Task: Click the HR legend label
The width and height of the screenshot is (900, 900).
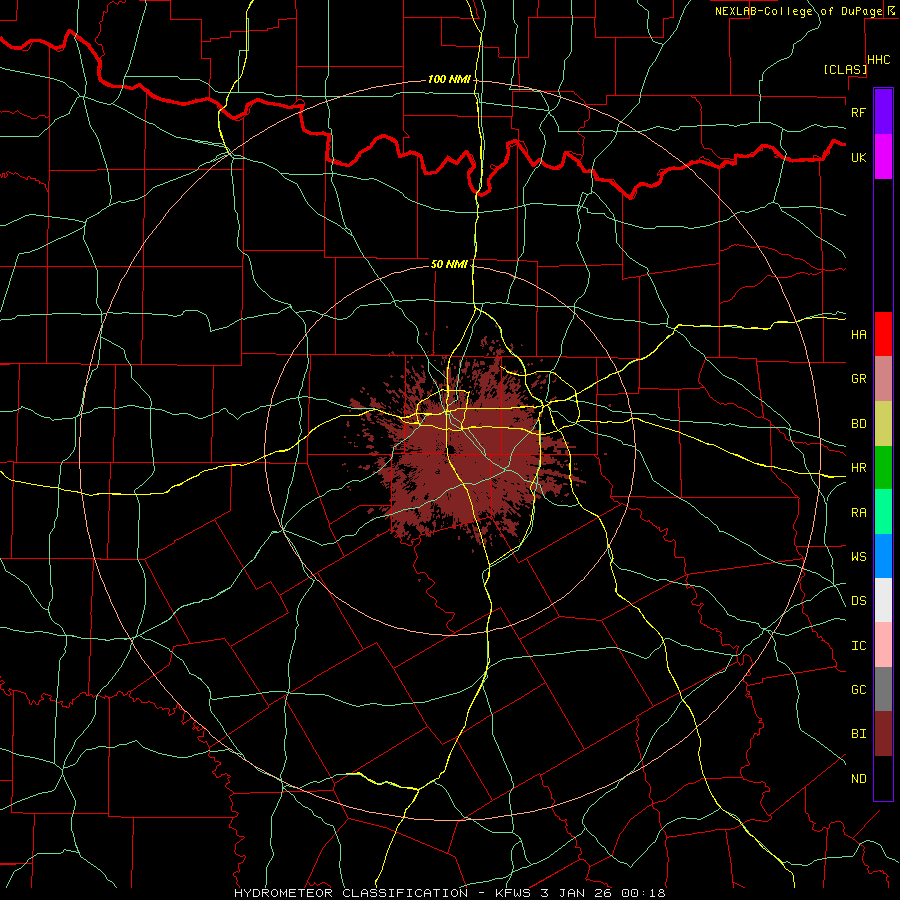Action: (858, 468)
